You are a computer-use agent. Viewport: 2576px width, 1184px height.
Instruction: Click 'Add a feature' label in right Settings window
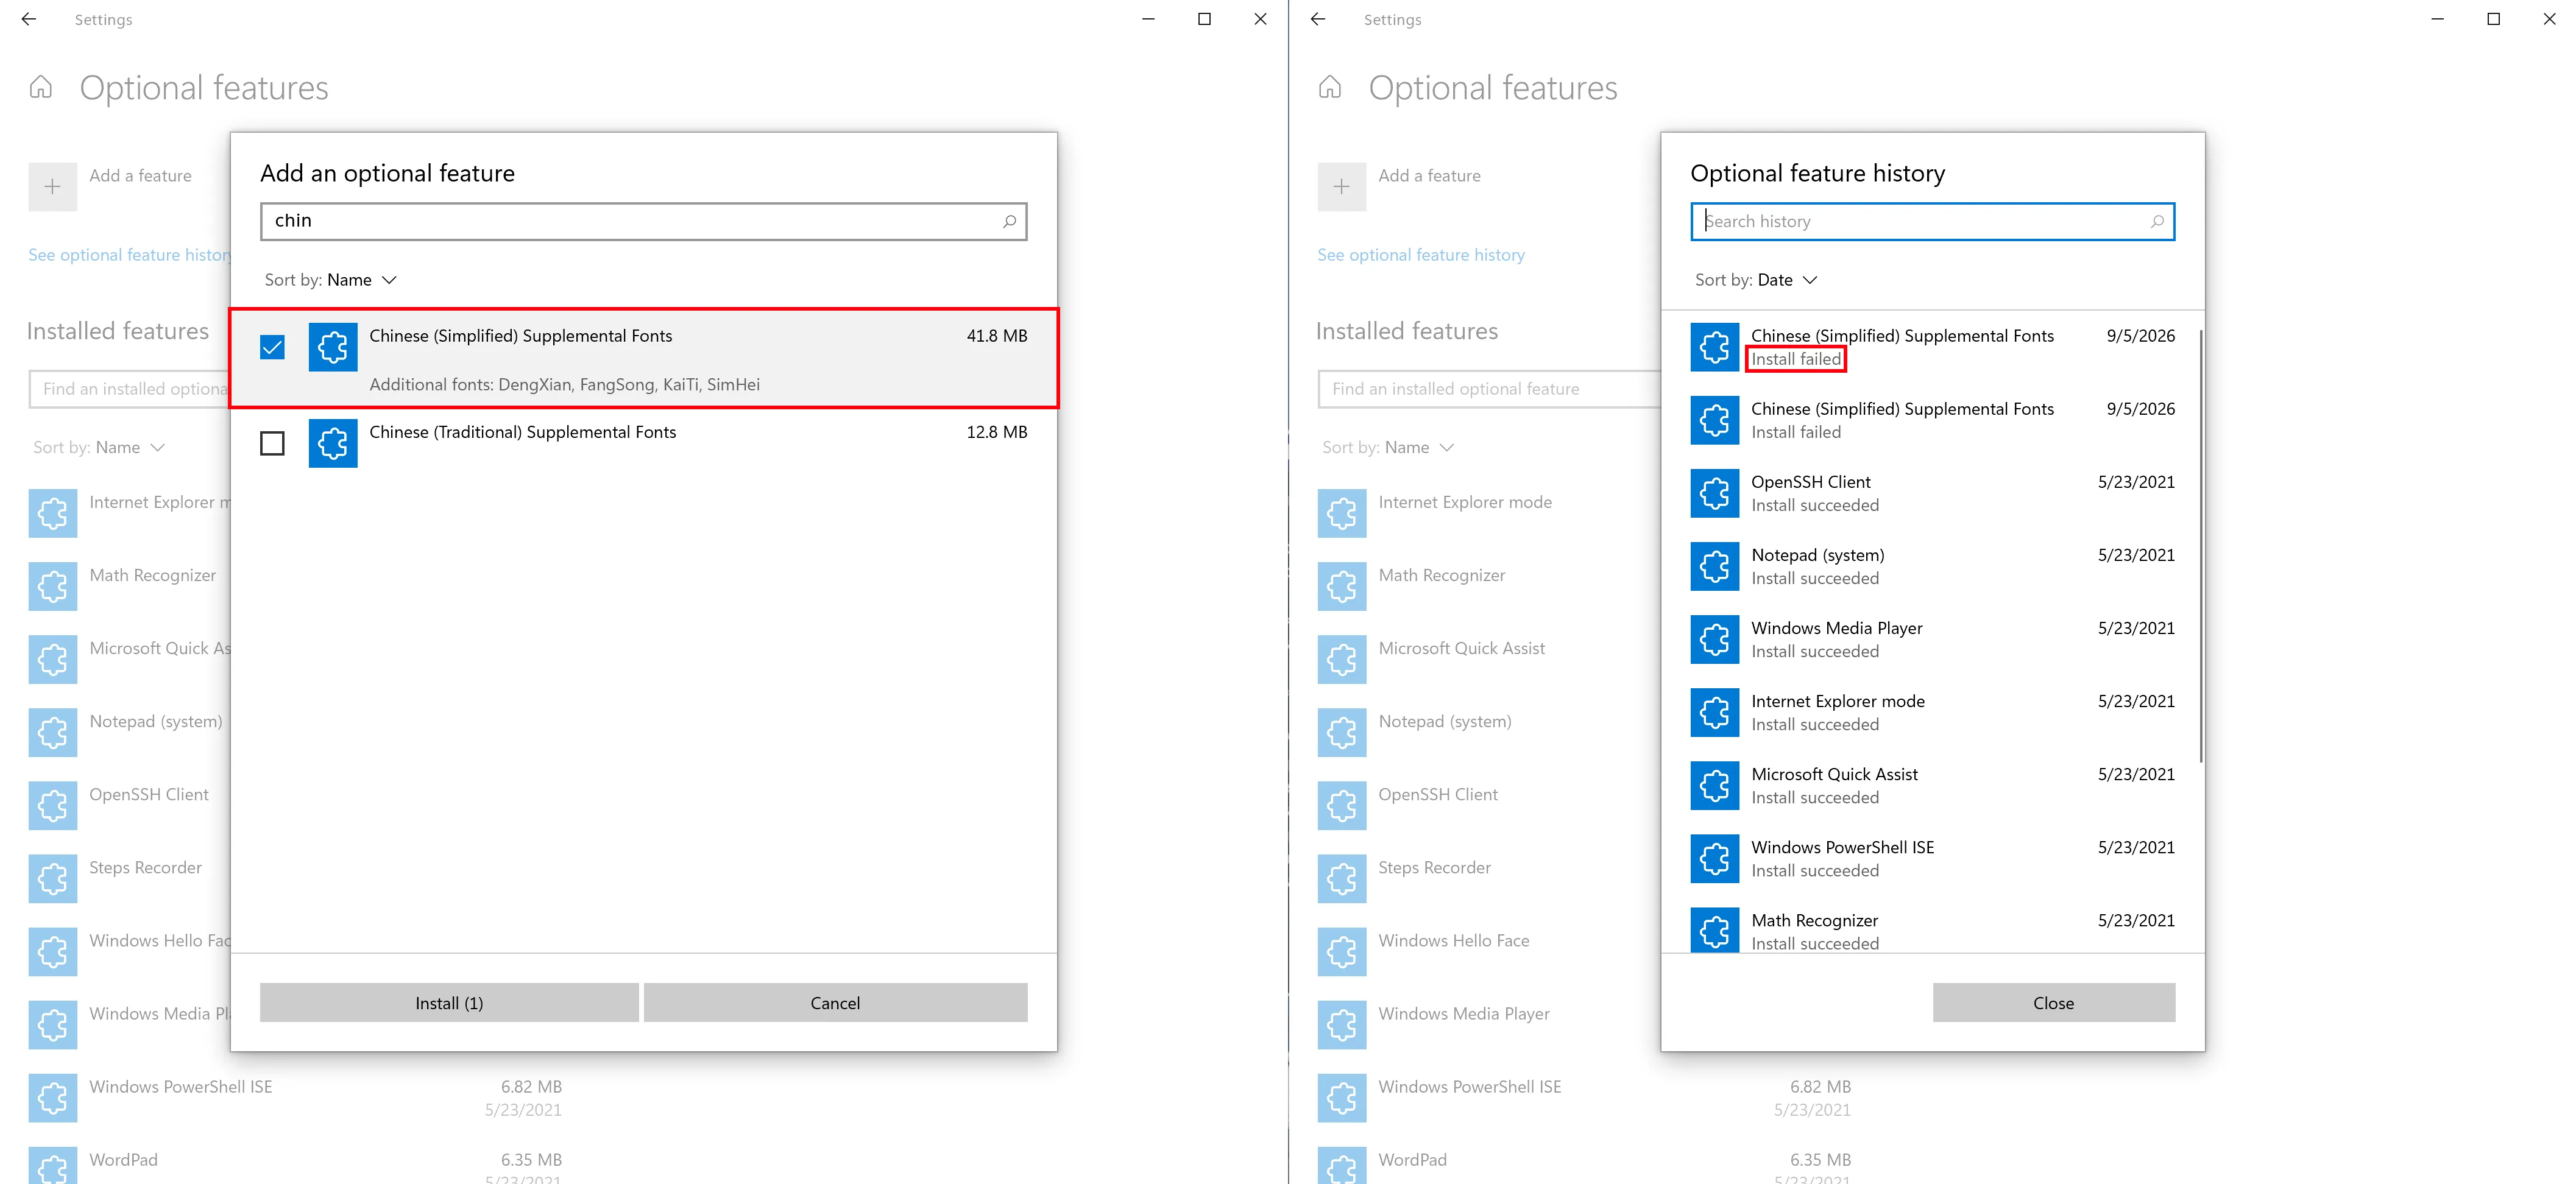point(1429,175)
